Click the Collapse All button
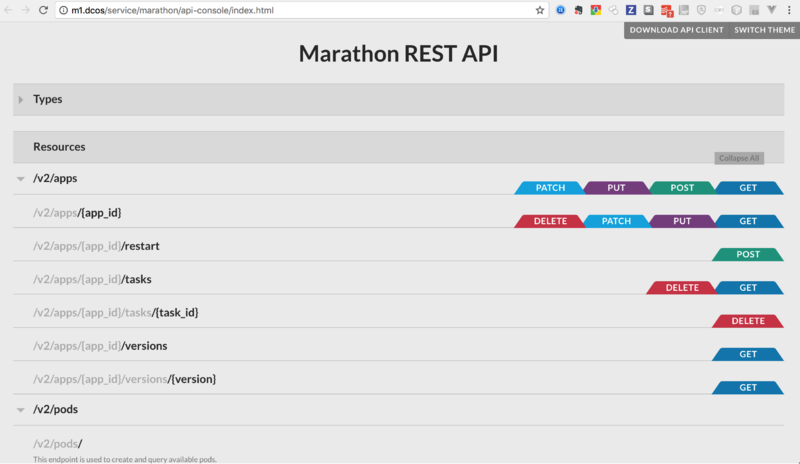 click(738, 158)
